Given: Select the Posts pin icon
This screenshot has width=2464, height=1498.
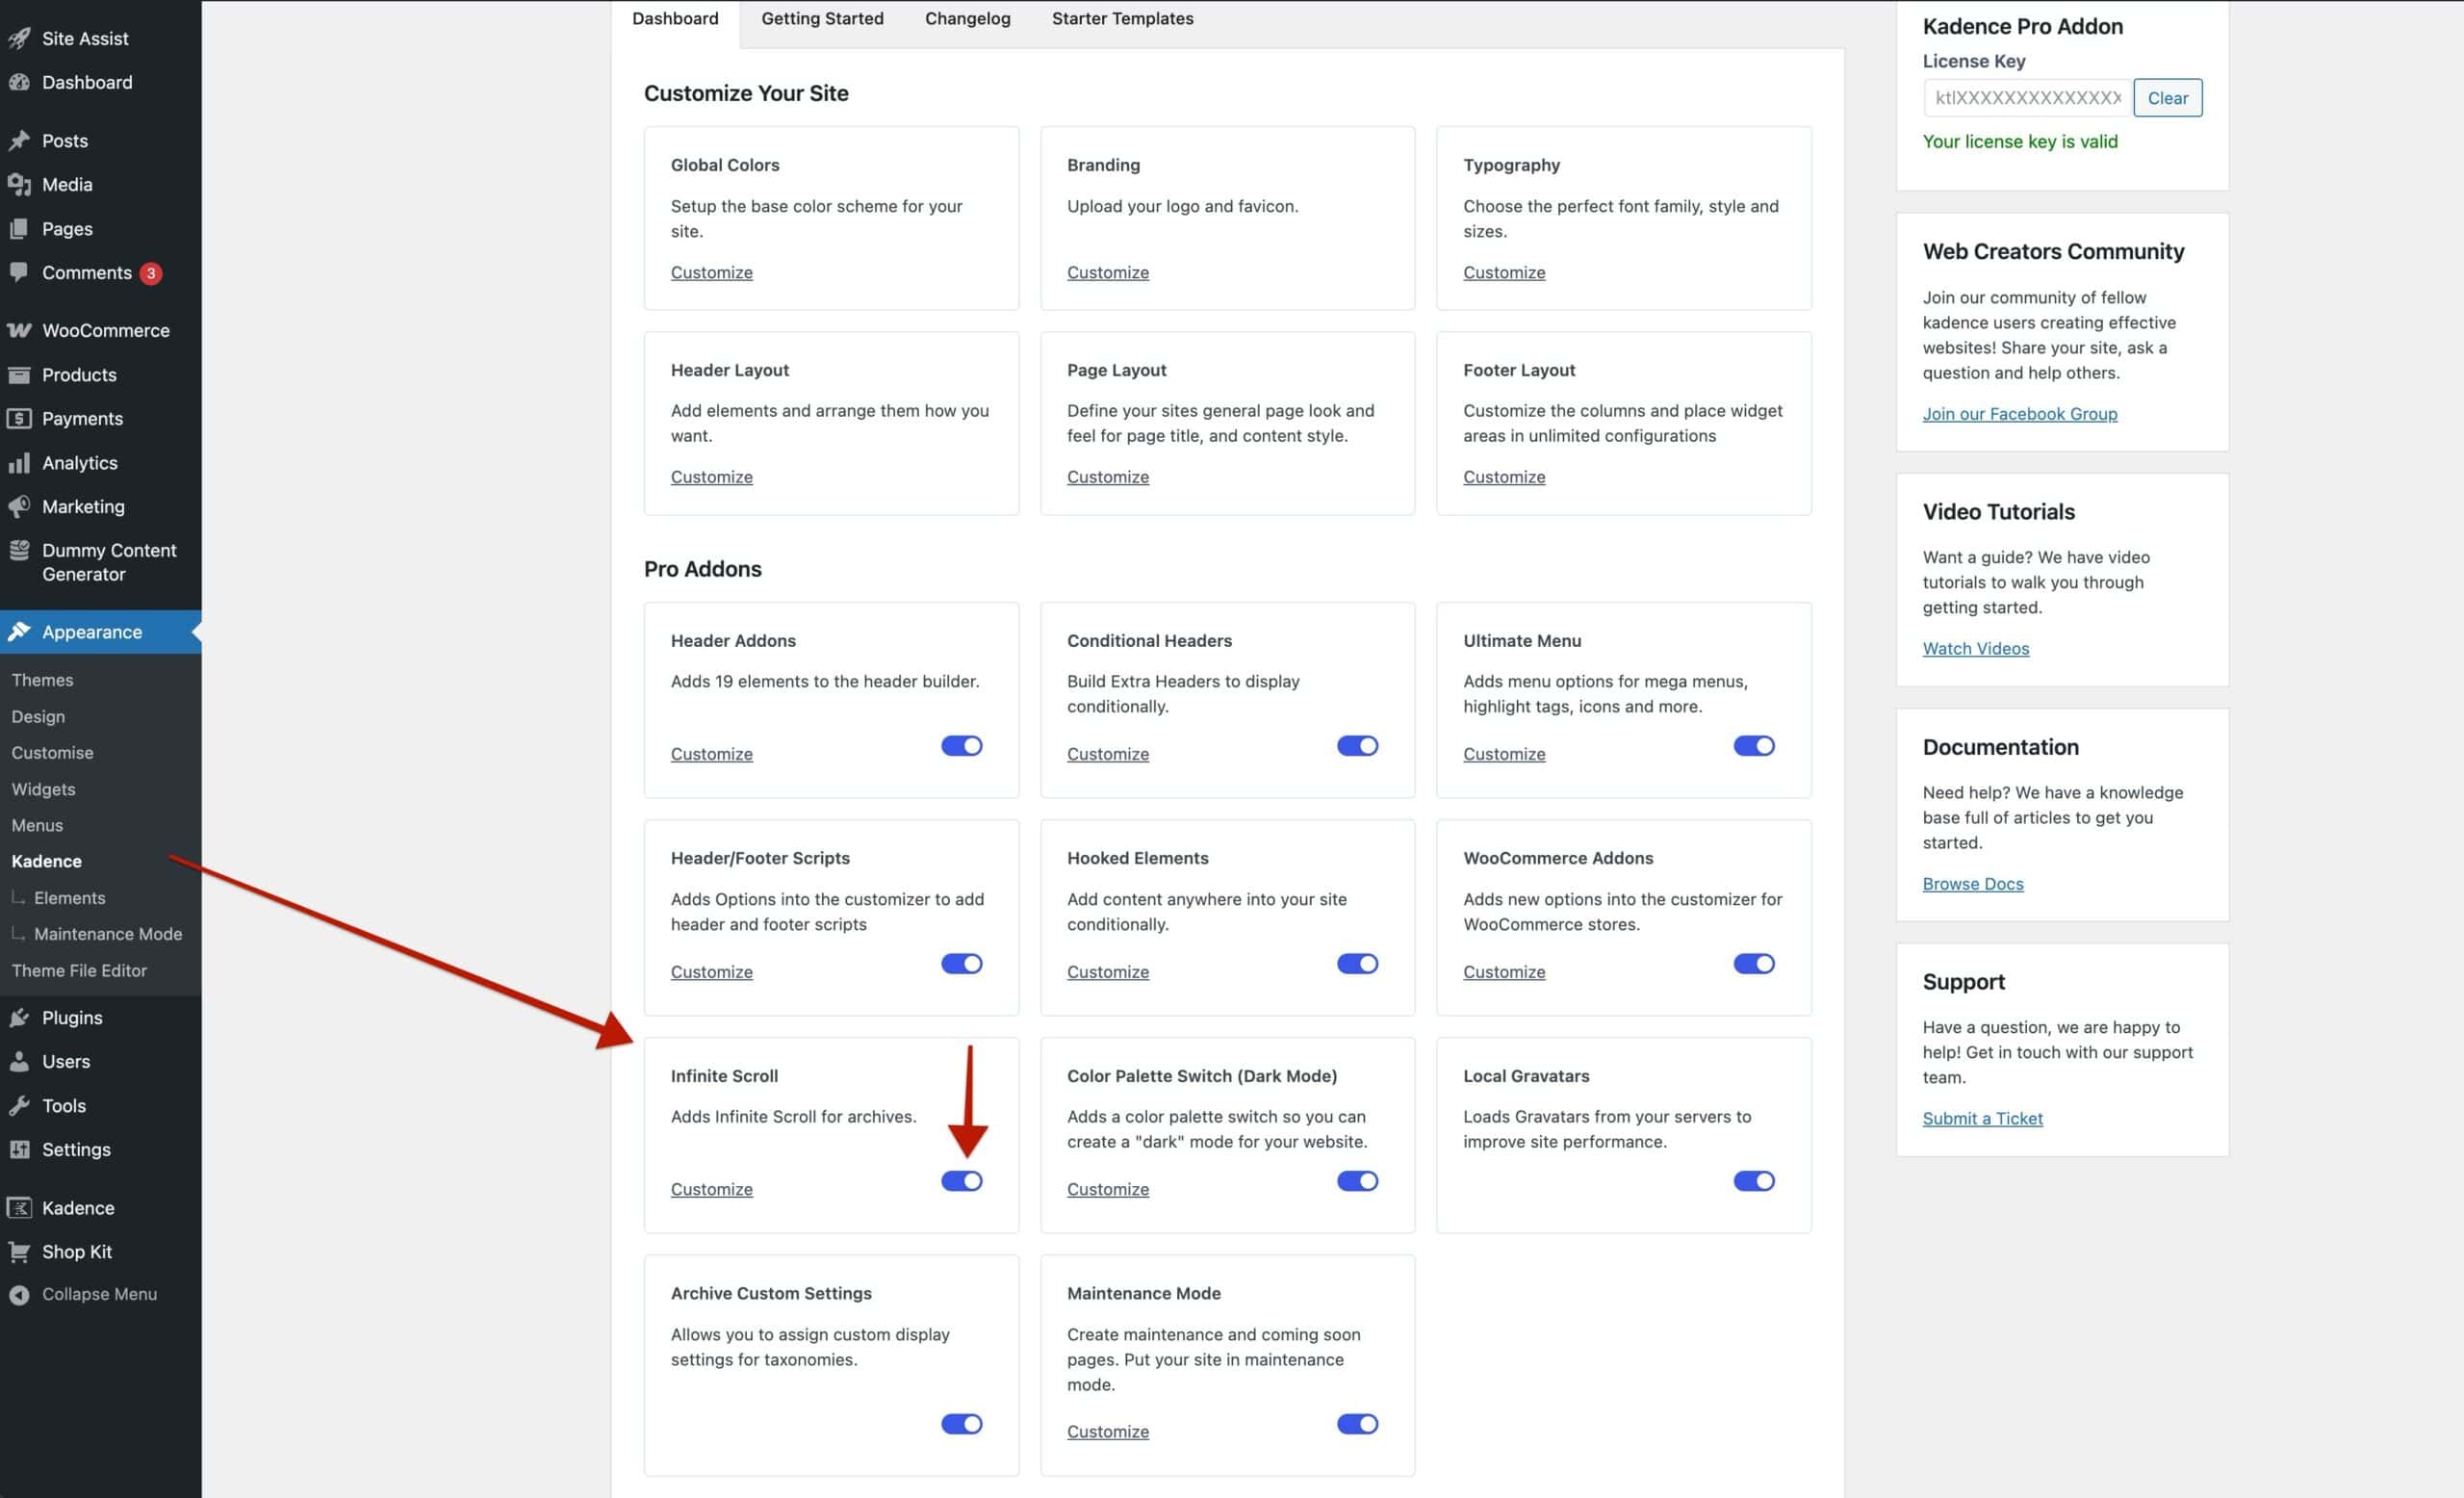Looking at the screenshot, I should (20, 140).
